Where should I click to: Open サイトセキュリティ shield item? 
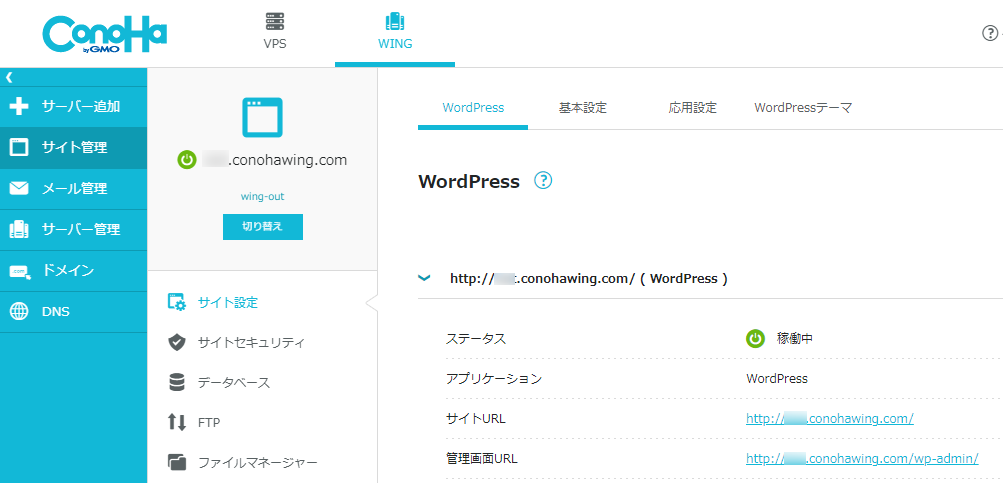coord(250,342)
